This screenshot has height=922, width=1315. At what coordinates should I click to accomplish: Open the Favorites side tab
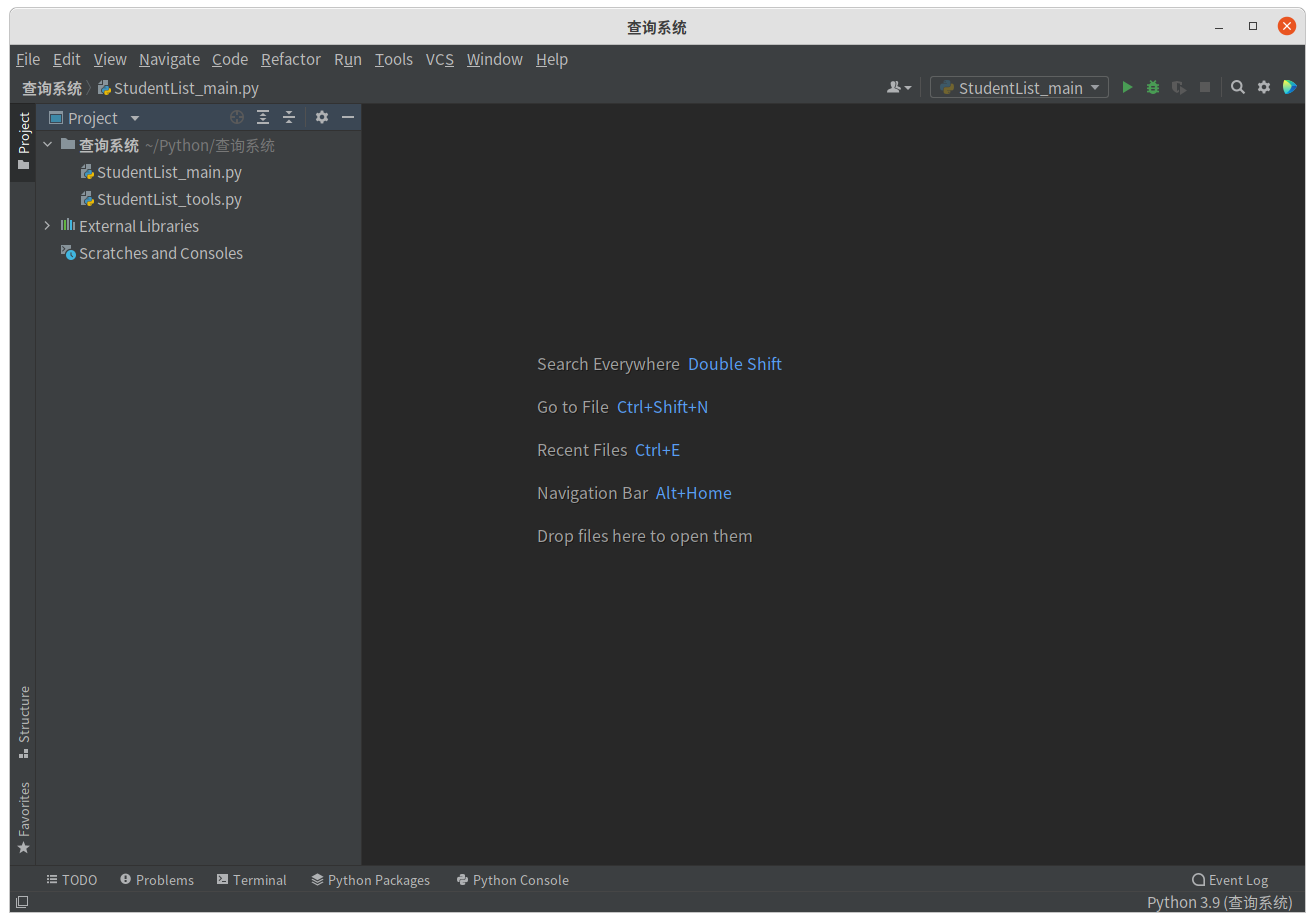pos(23,818)
